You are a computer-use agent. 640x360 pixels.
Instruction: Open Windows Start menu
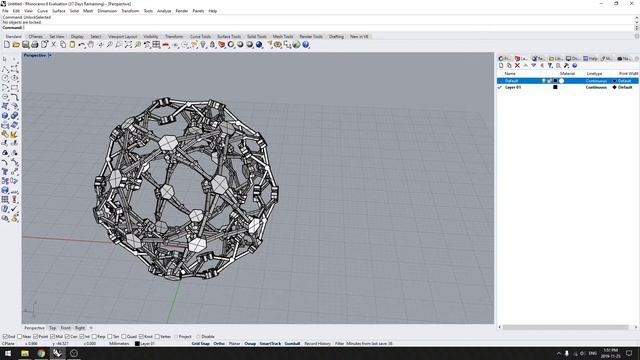coord(8,353)
